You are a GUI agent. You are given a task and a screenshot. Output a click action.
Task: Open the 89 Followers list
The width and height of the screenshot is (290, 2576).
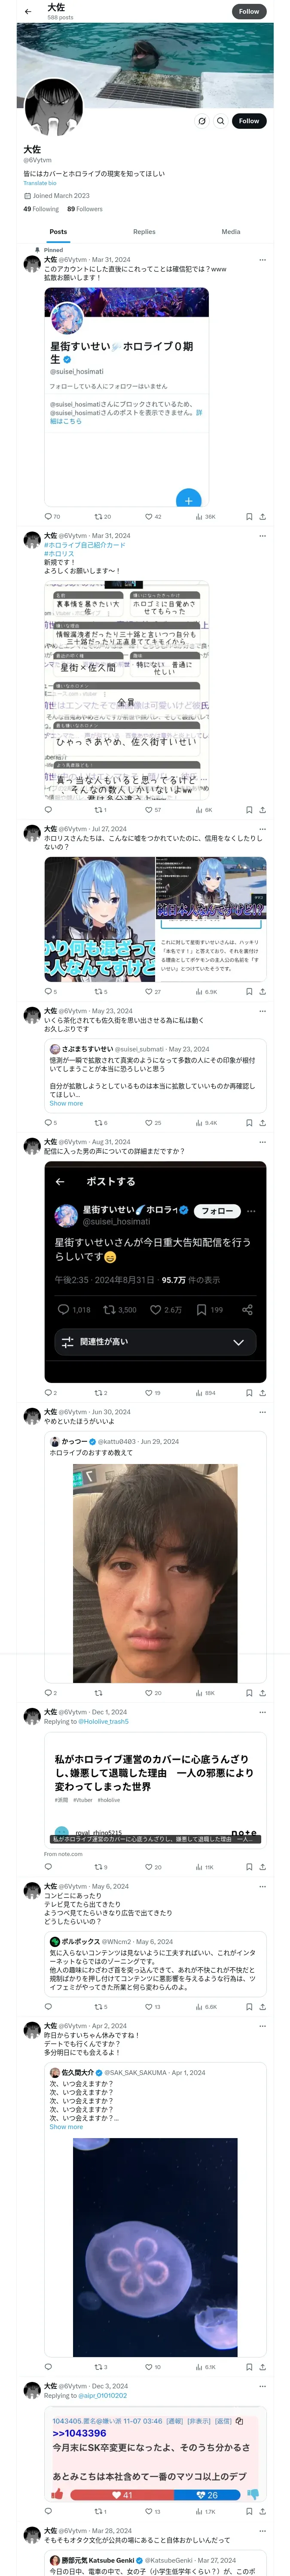(x=85, y=209)
